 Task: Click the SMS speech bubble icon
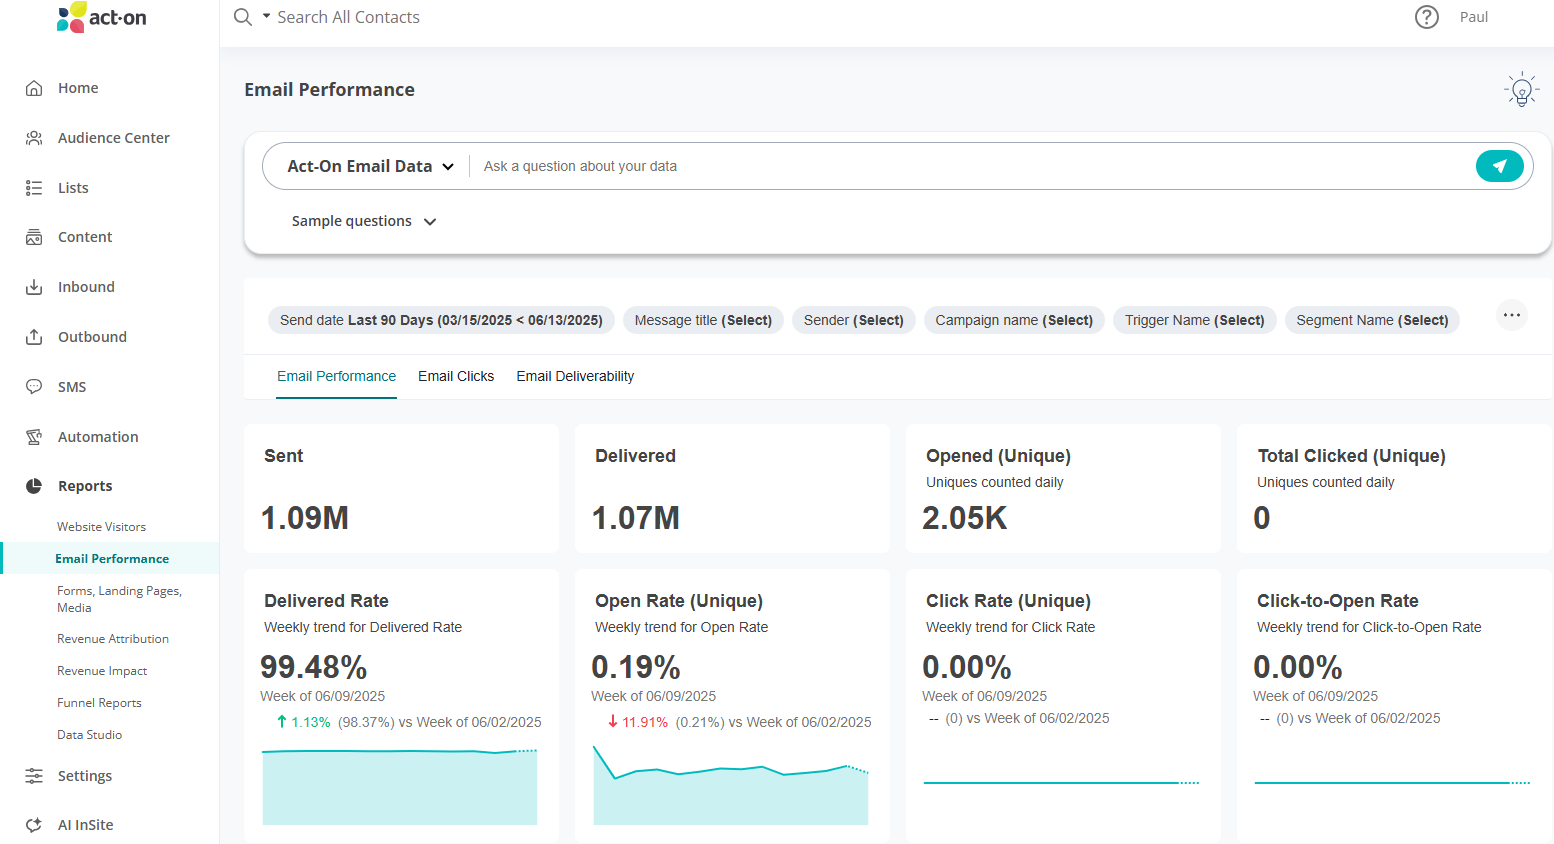(x=34, y=387)
